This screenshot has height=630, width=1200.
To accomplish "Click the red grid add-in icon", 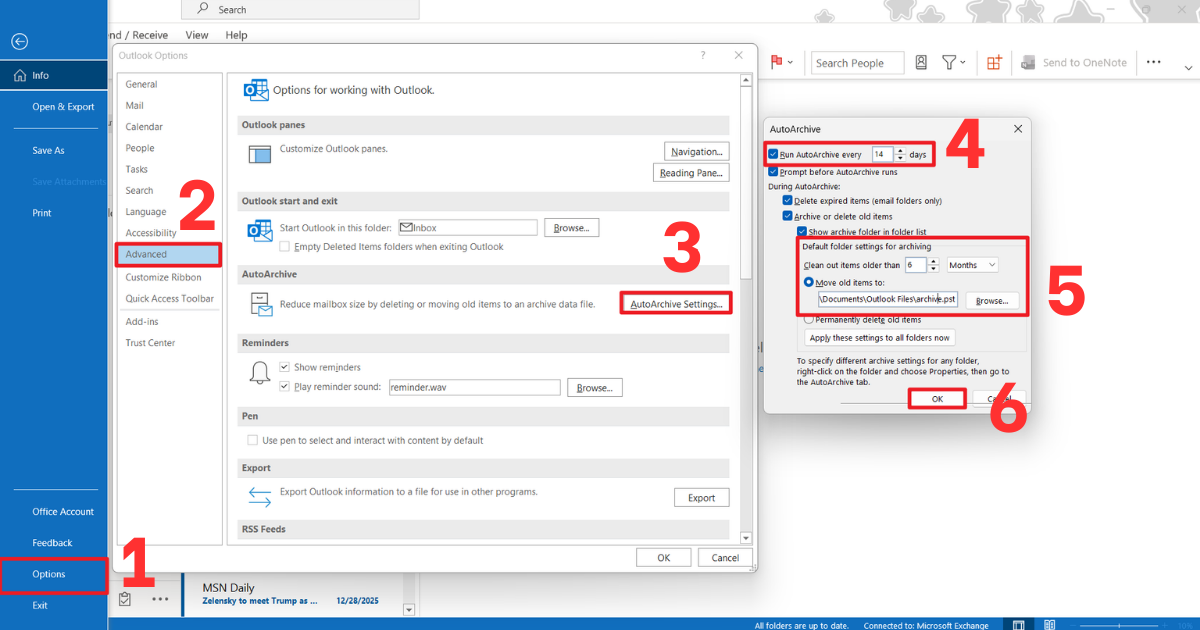I will 994,62.
